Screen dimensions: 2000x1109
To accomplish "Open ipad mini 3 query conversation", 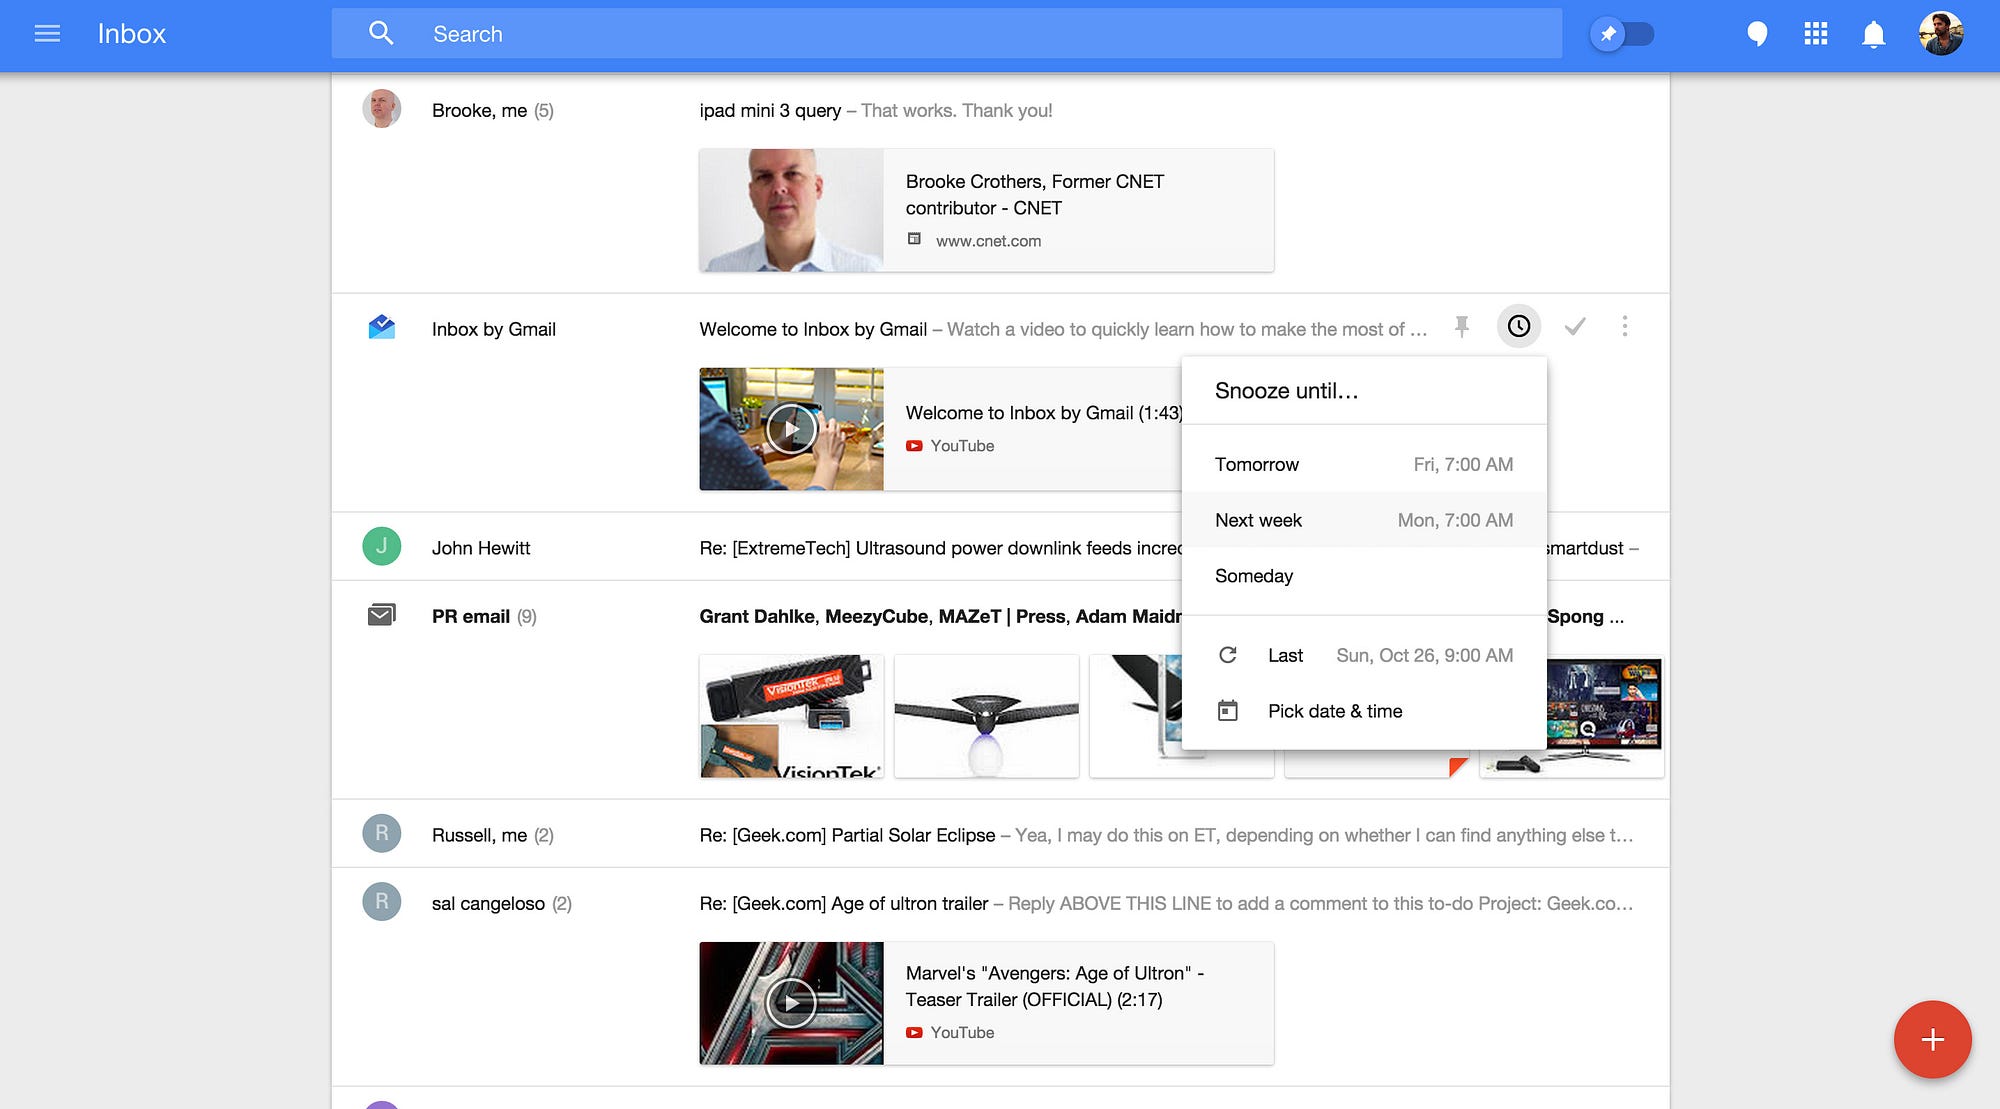I will click(1000, 110).
